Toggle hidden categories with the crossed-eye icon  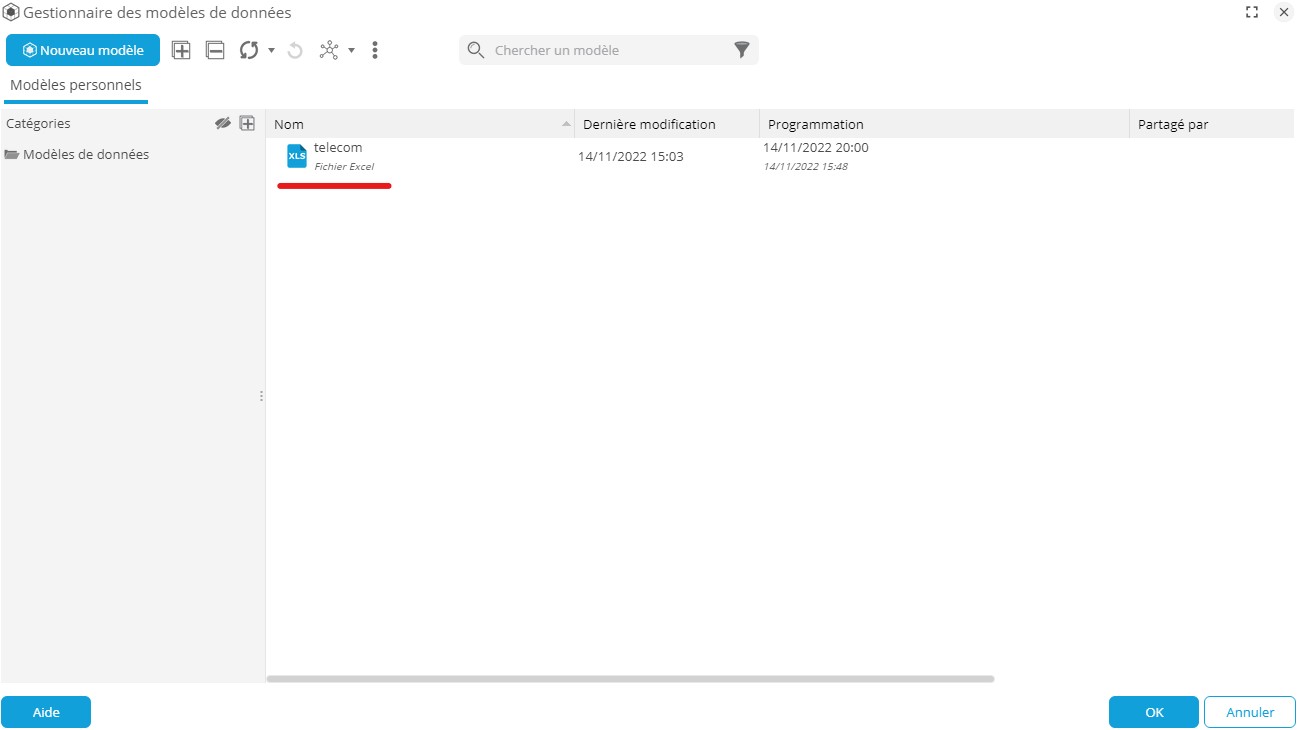point(223,123)
